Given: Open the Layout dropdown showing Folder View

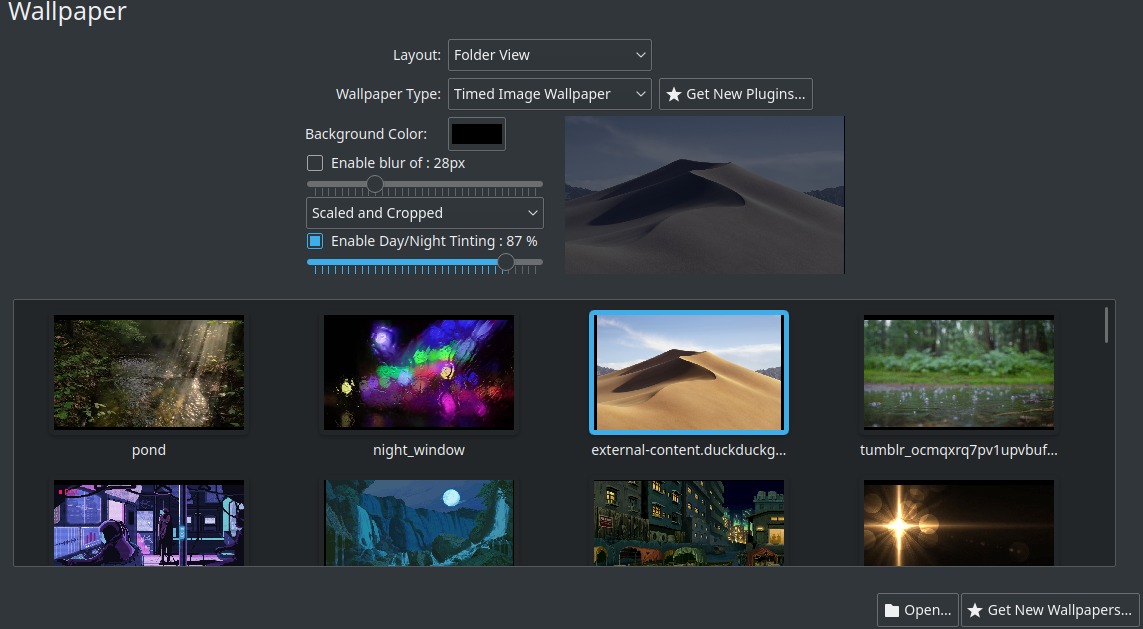Looking at the screenshot, I should coord(550,55).
